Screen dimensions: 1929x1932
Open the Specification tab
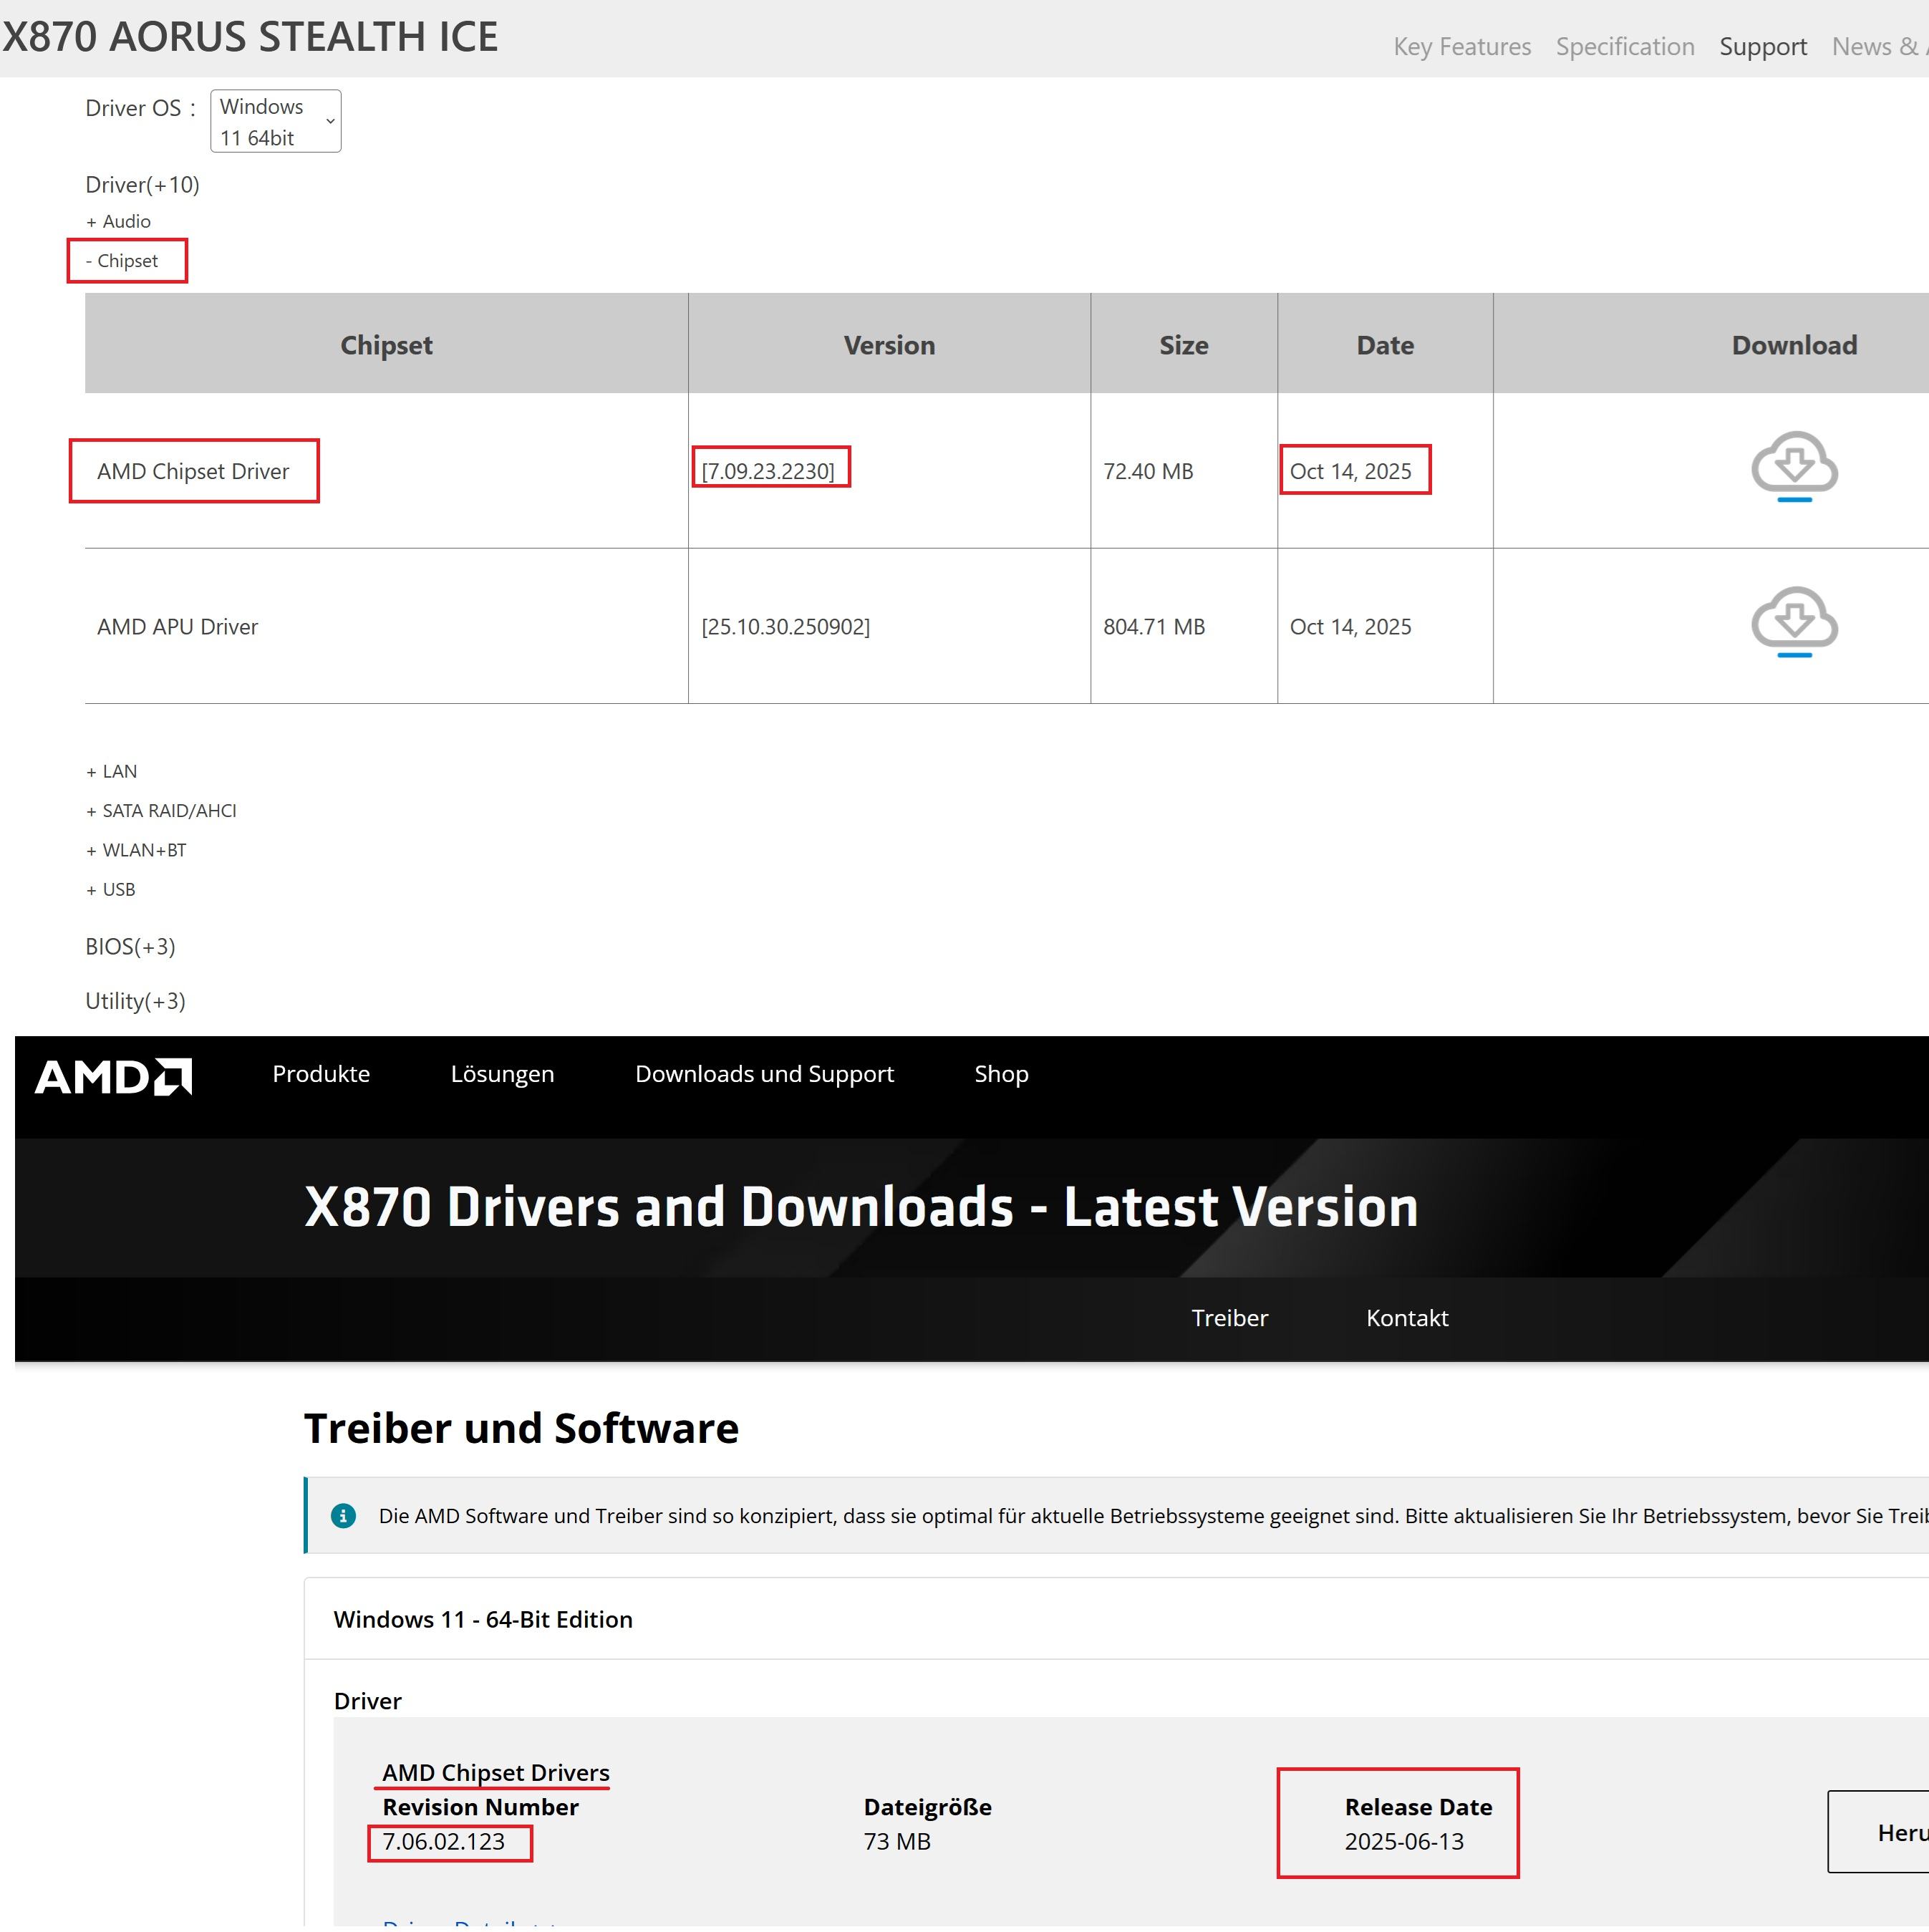coord(1624,46)
